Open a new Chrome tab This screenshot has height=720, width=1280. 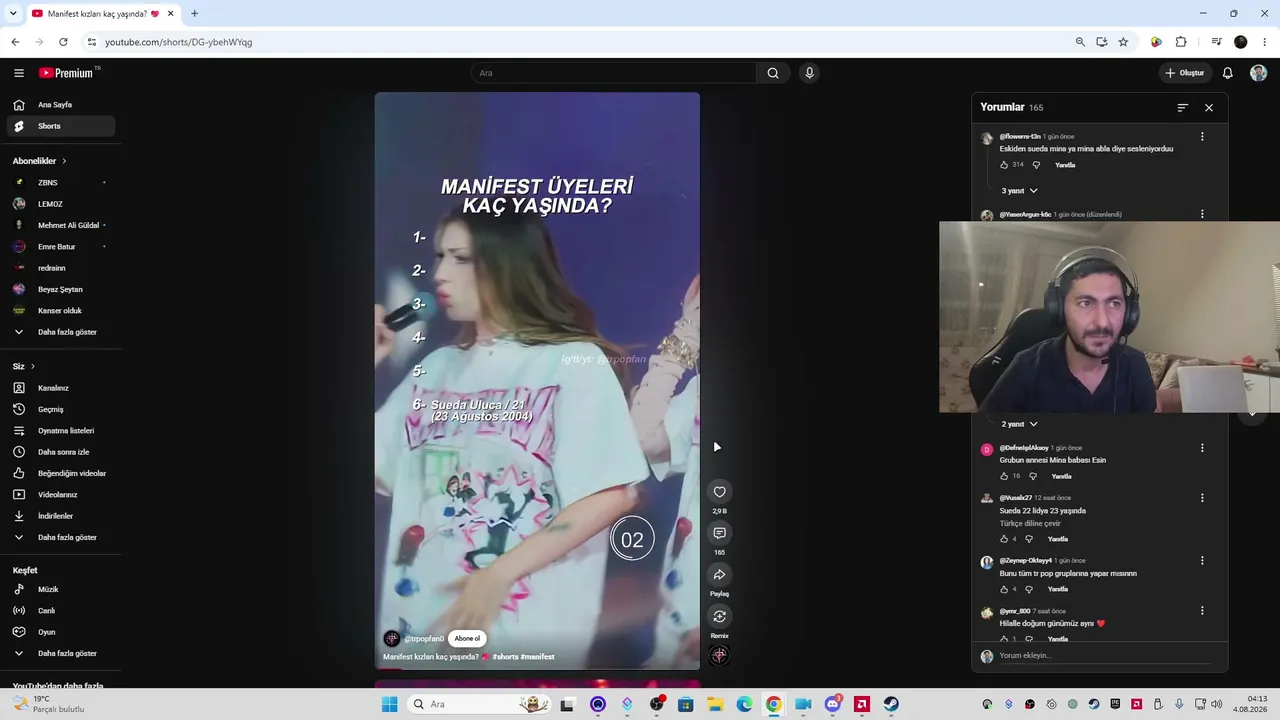click(x=194, y=13)
